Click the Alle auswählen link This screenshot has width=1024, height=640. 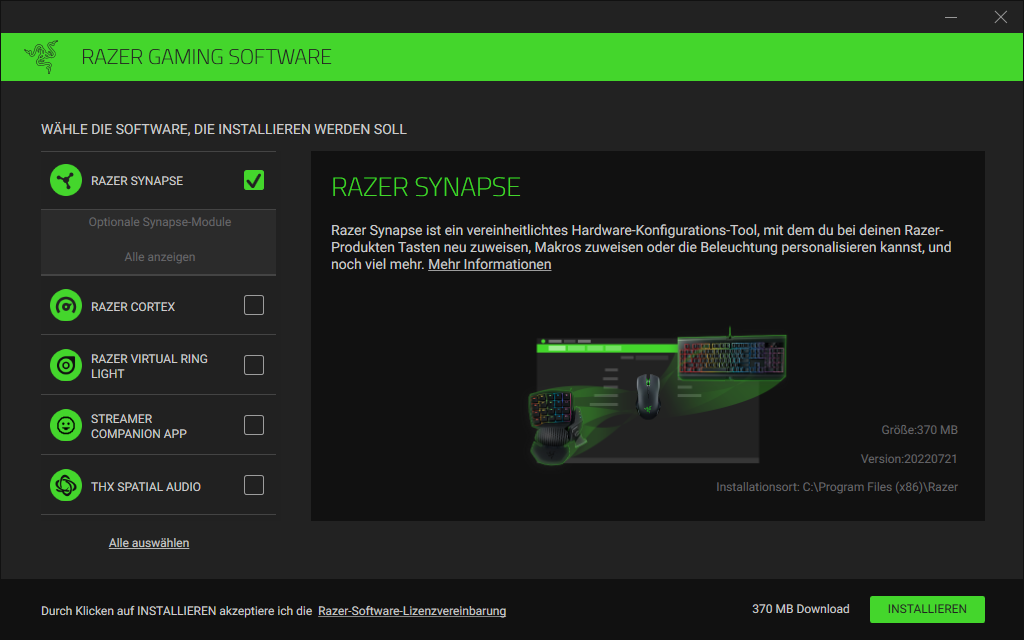coord(149,543)
